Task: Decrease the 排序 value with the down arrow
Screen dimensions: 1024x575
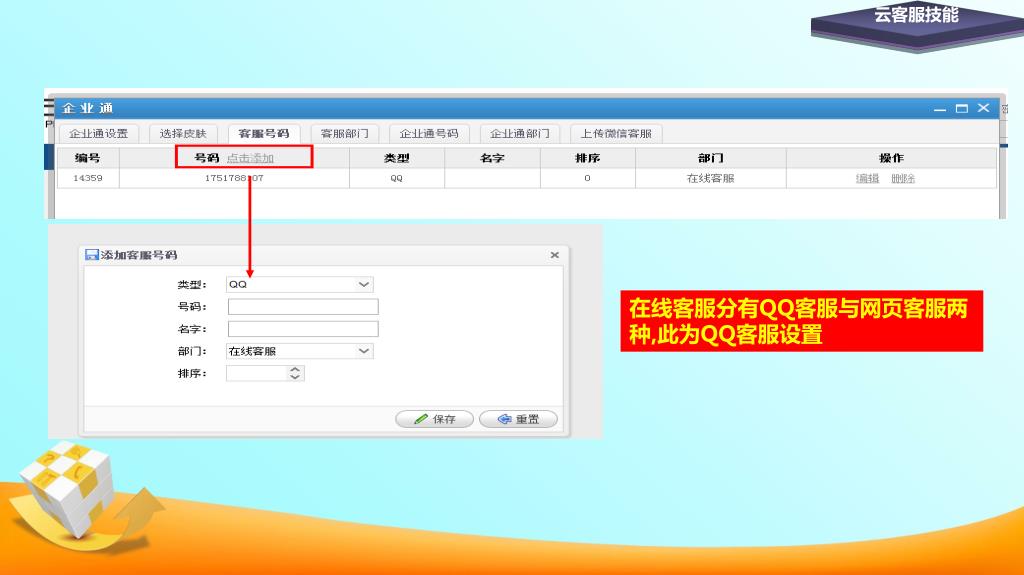Action: 295,377
